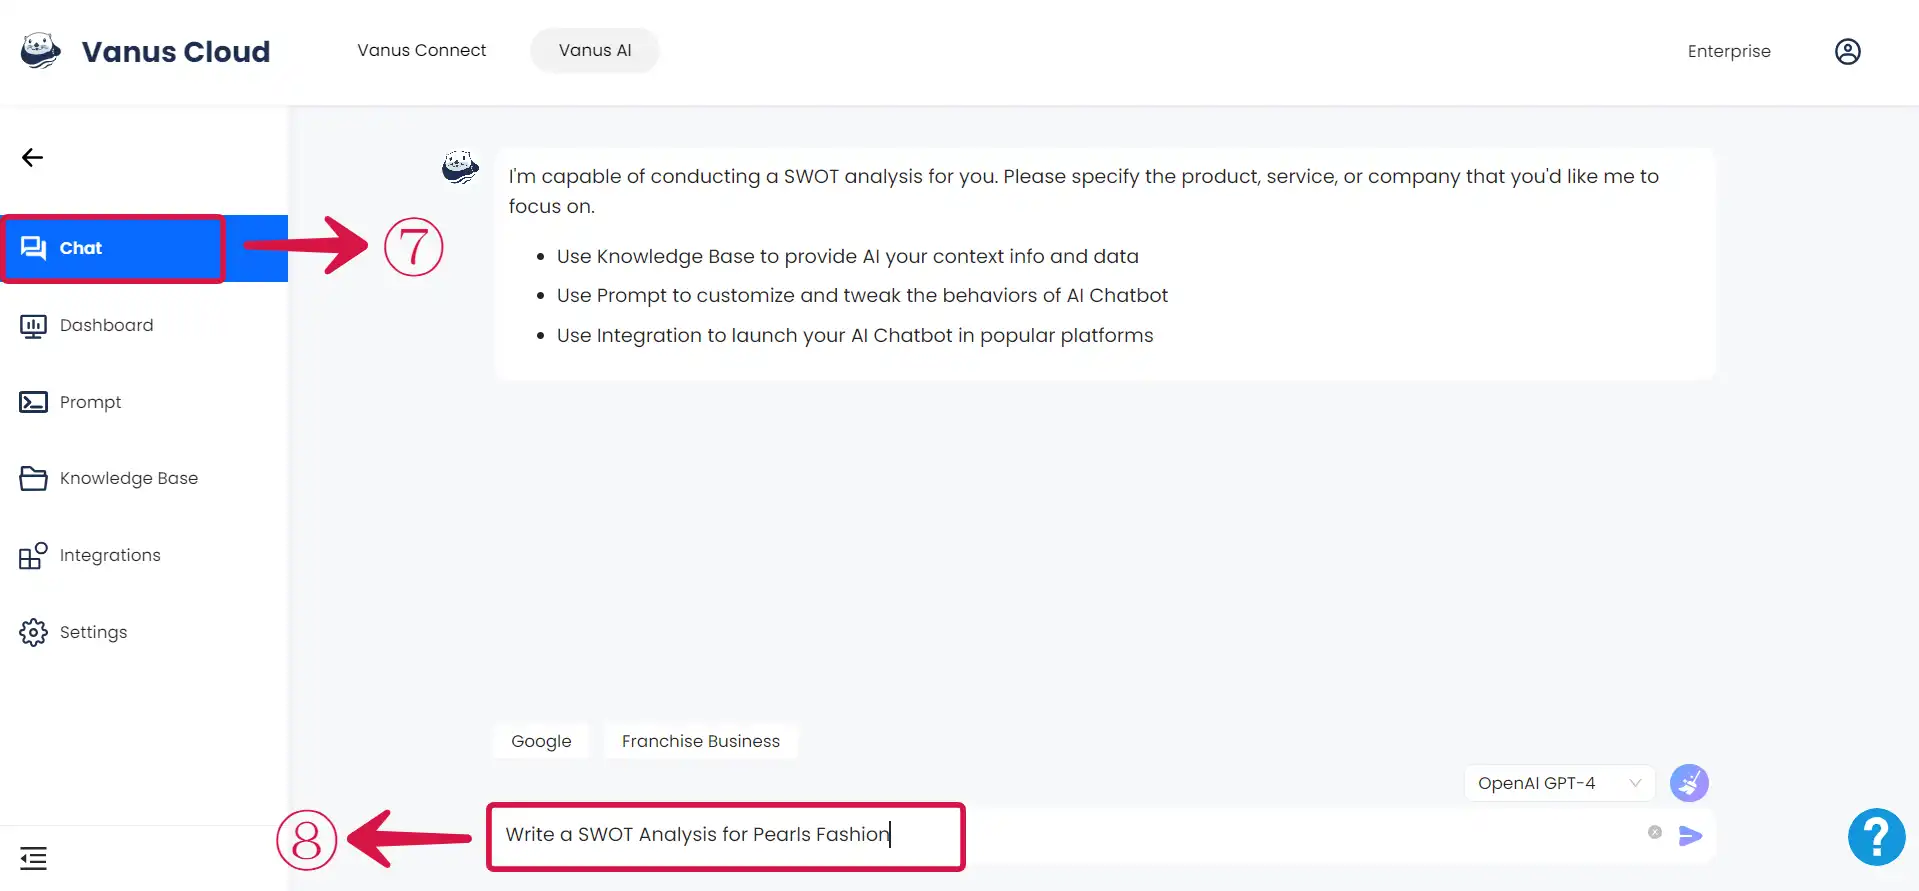This screenshot has height=891, width=1919.
Task: Open the Chat section in sidebar
Action: coord(112,248)
